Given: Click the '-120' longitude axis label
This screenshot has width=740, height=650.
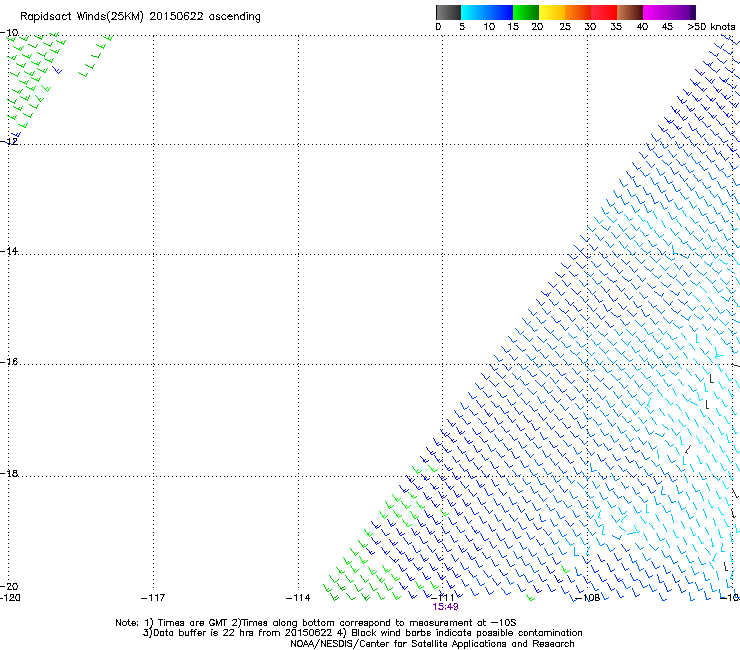Looking at the screenshot, I should [10, 598].
